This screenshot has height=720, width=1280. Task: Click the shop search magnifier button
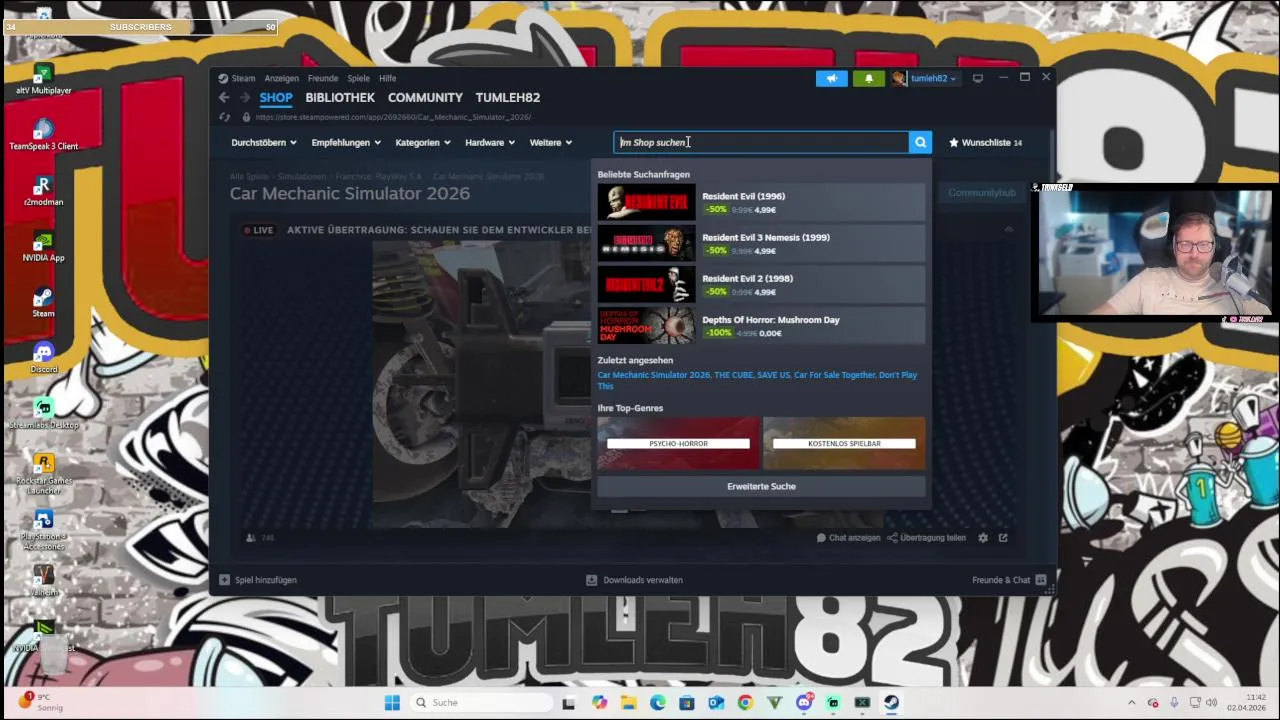click(x=920, y=142)
